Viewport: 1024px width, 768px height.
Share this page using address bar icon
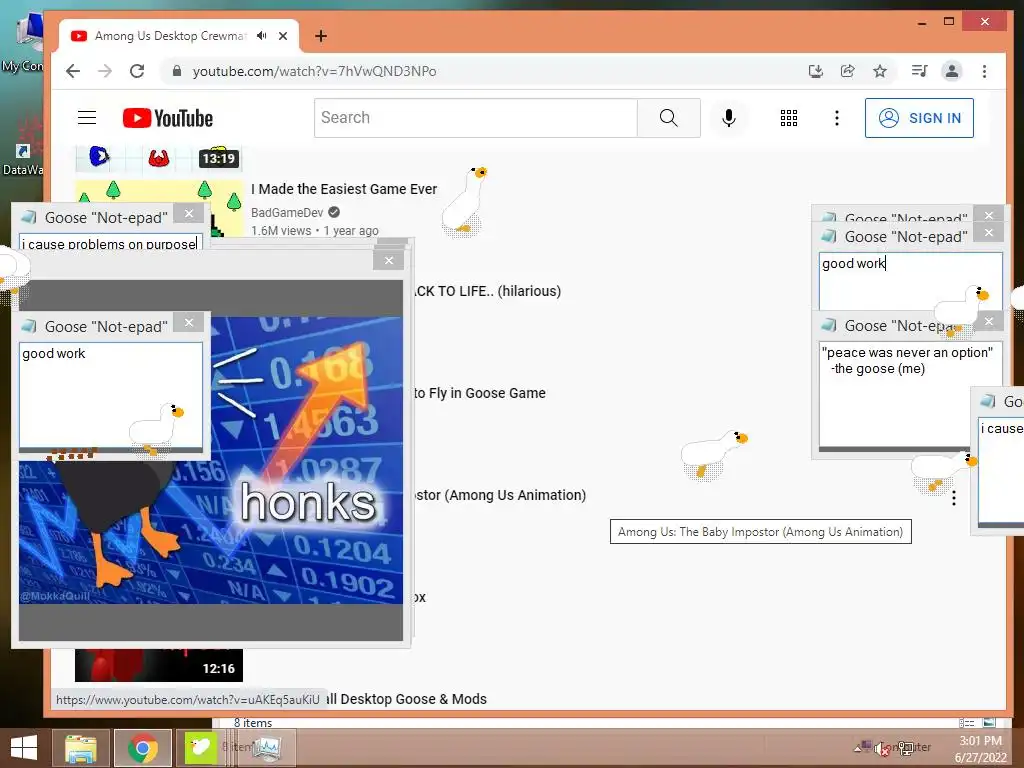(848, 71)
